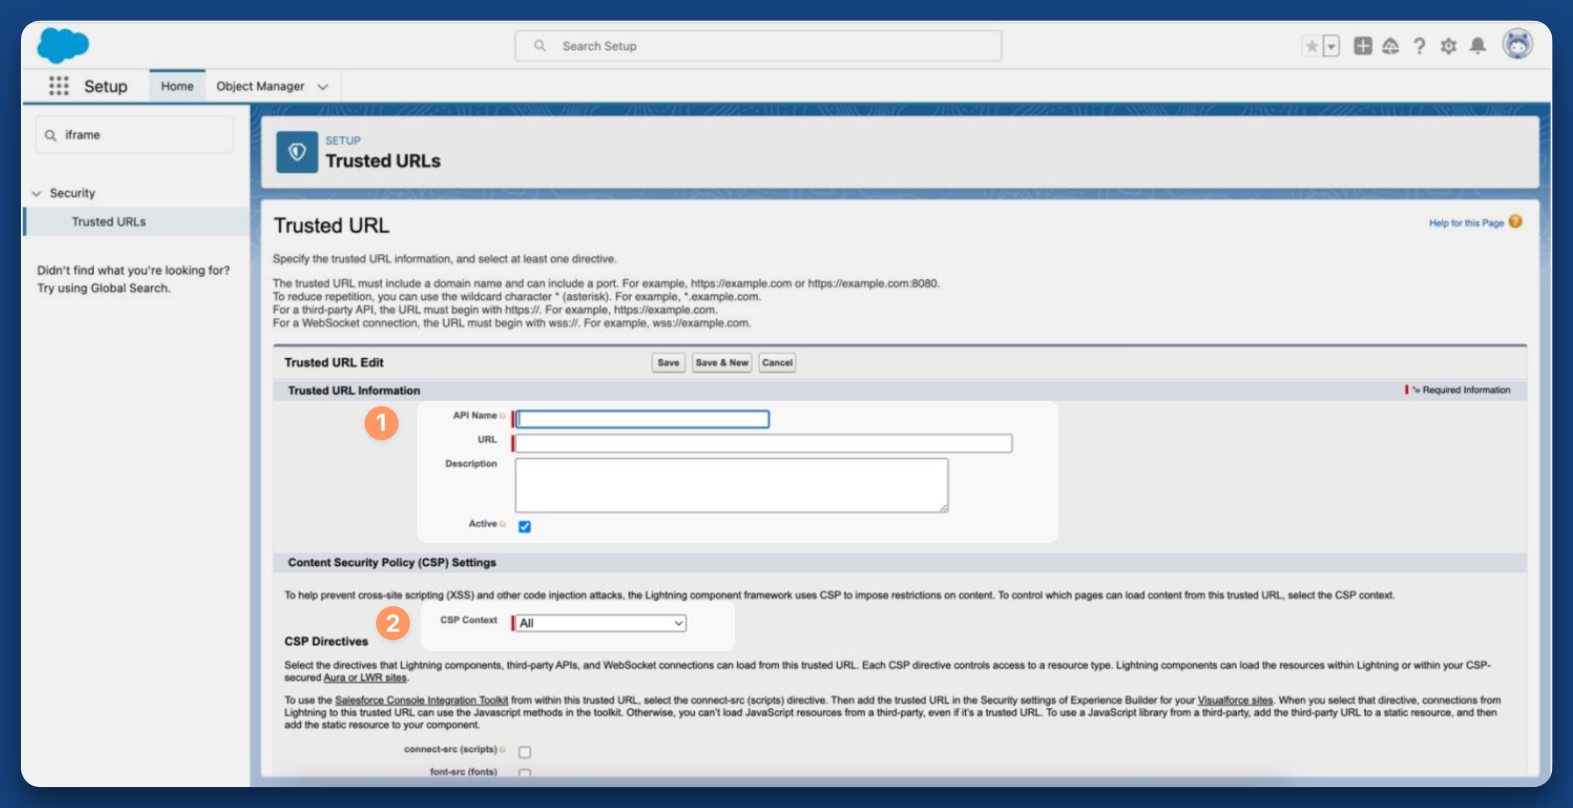The width and height of the screenshot is (1573, 808).
Task: Click the Trusted URLs shield icon
Action: point(297,152)
